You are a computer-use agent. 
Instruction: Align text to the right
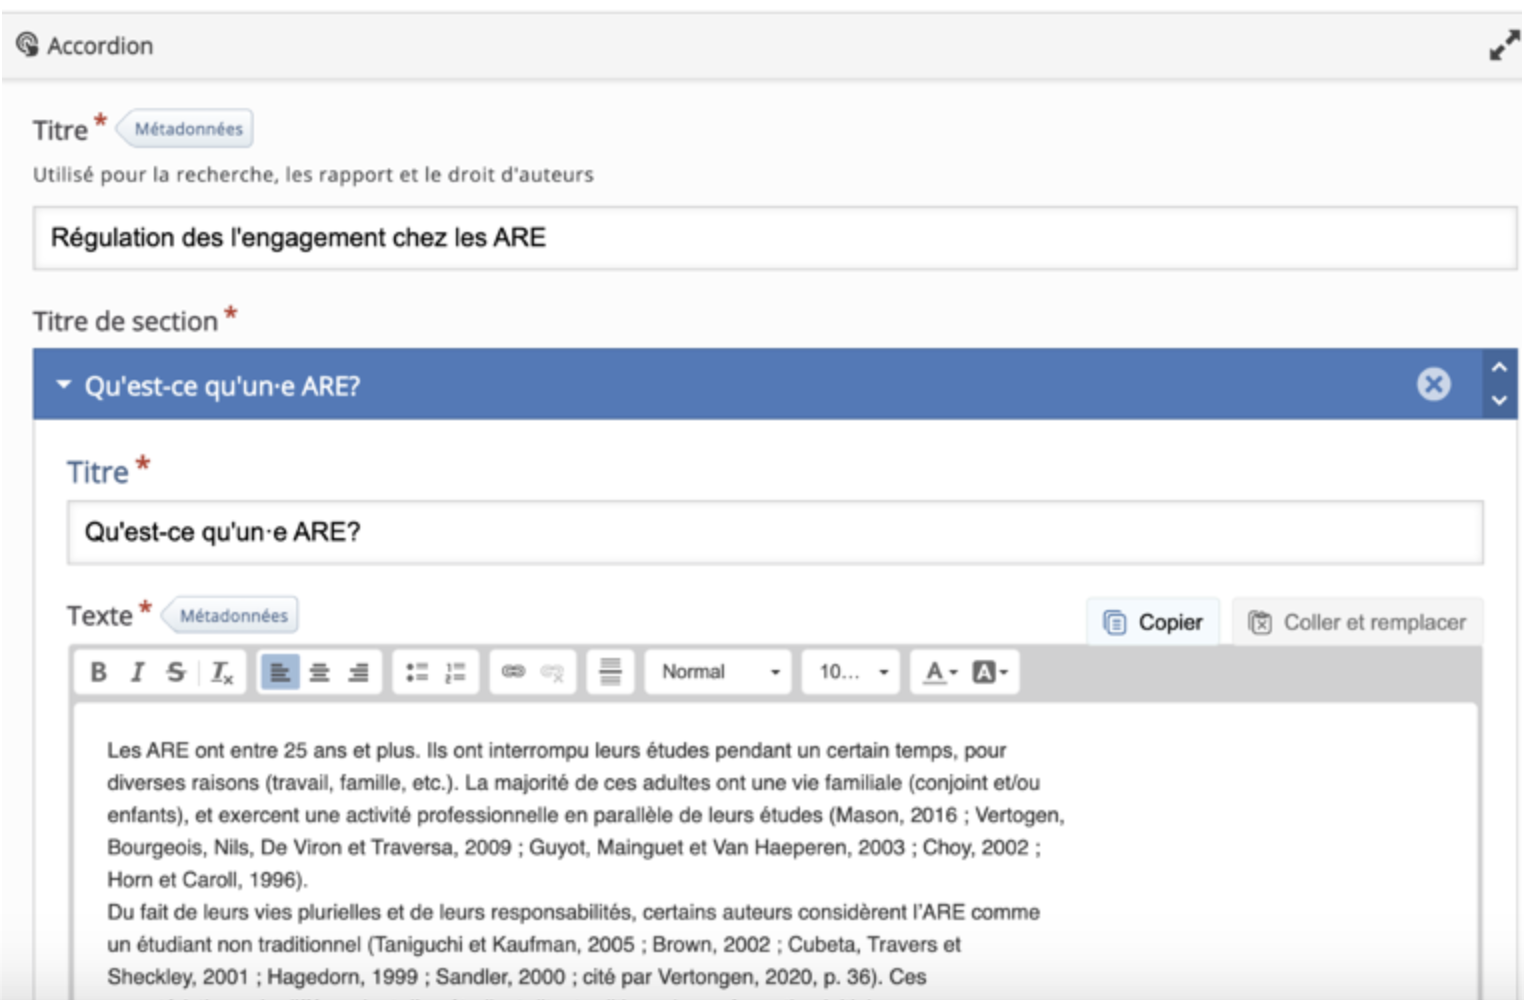pyautogui.click(x=358, y=672)
